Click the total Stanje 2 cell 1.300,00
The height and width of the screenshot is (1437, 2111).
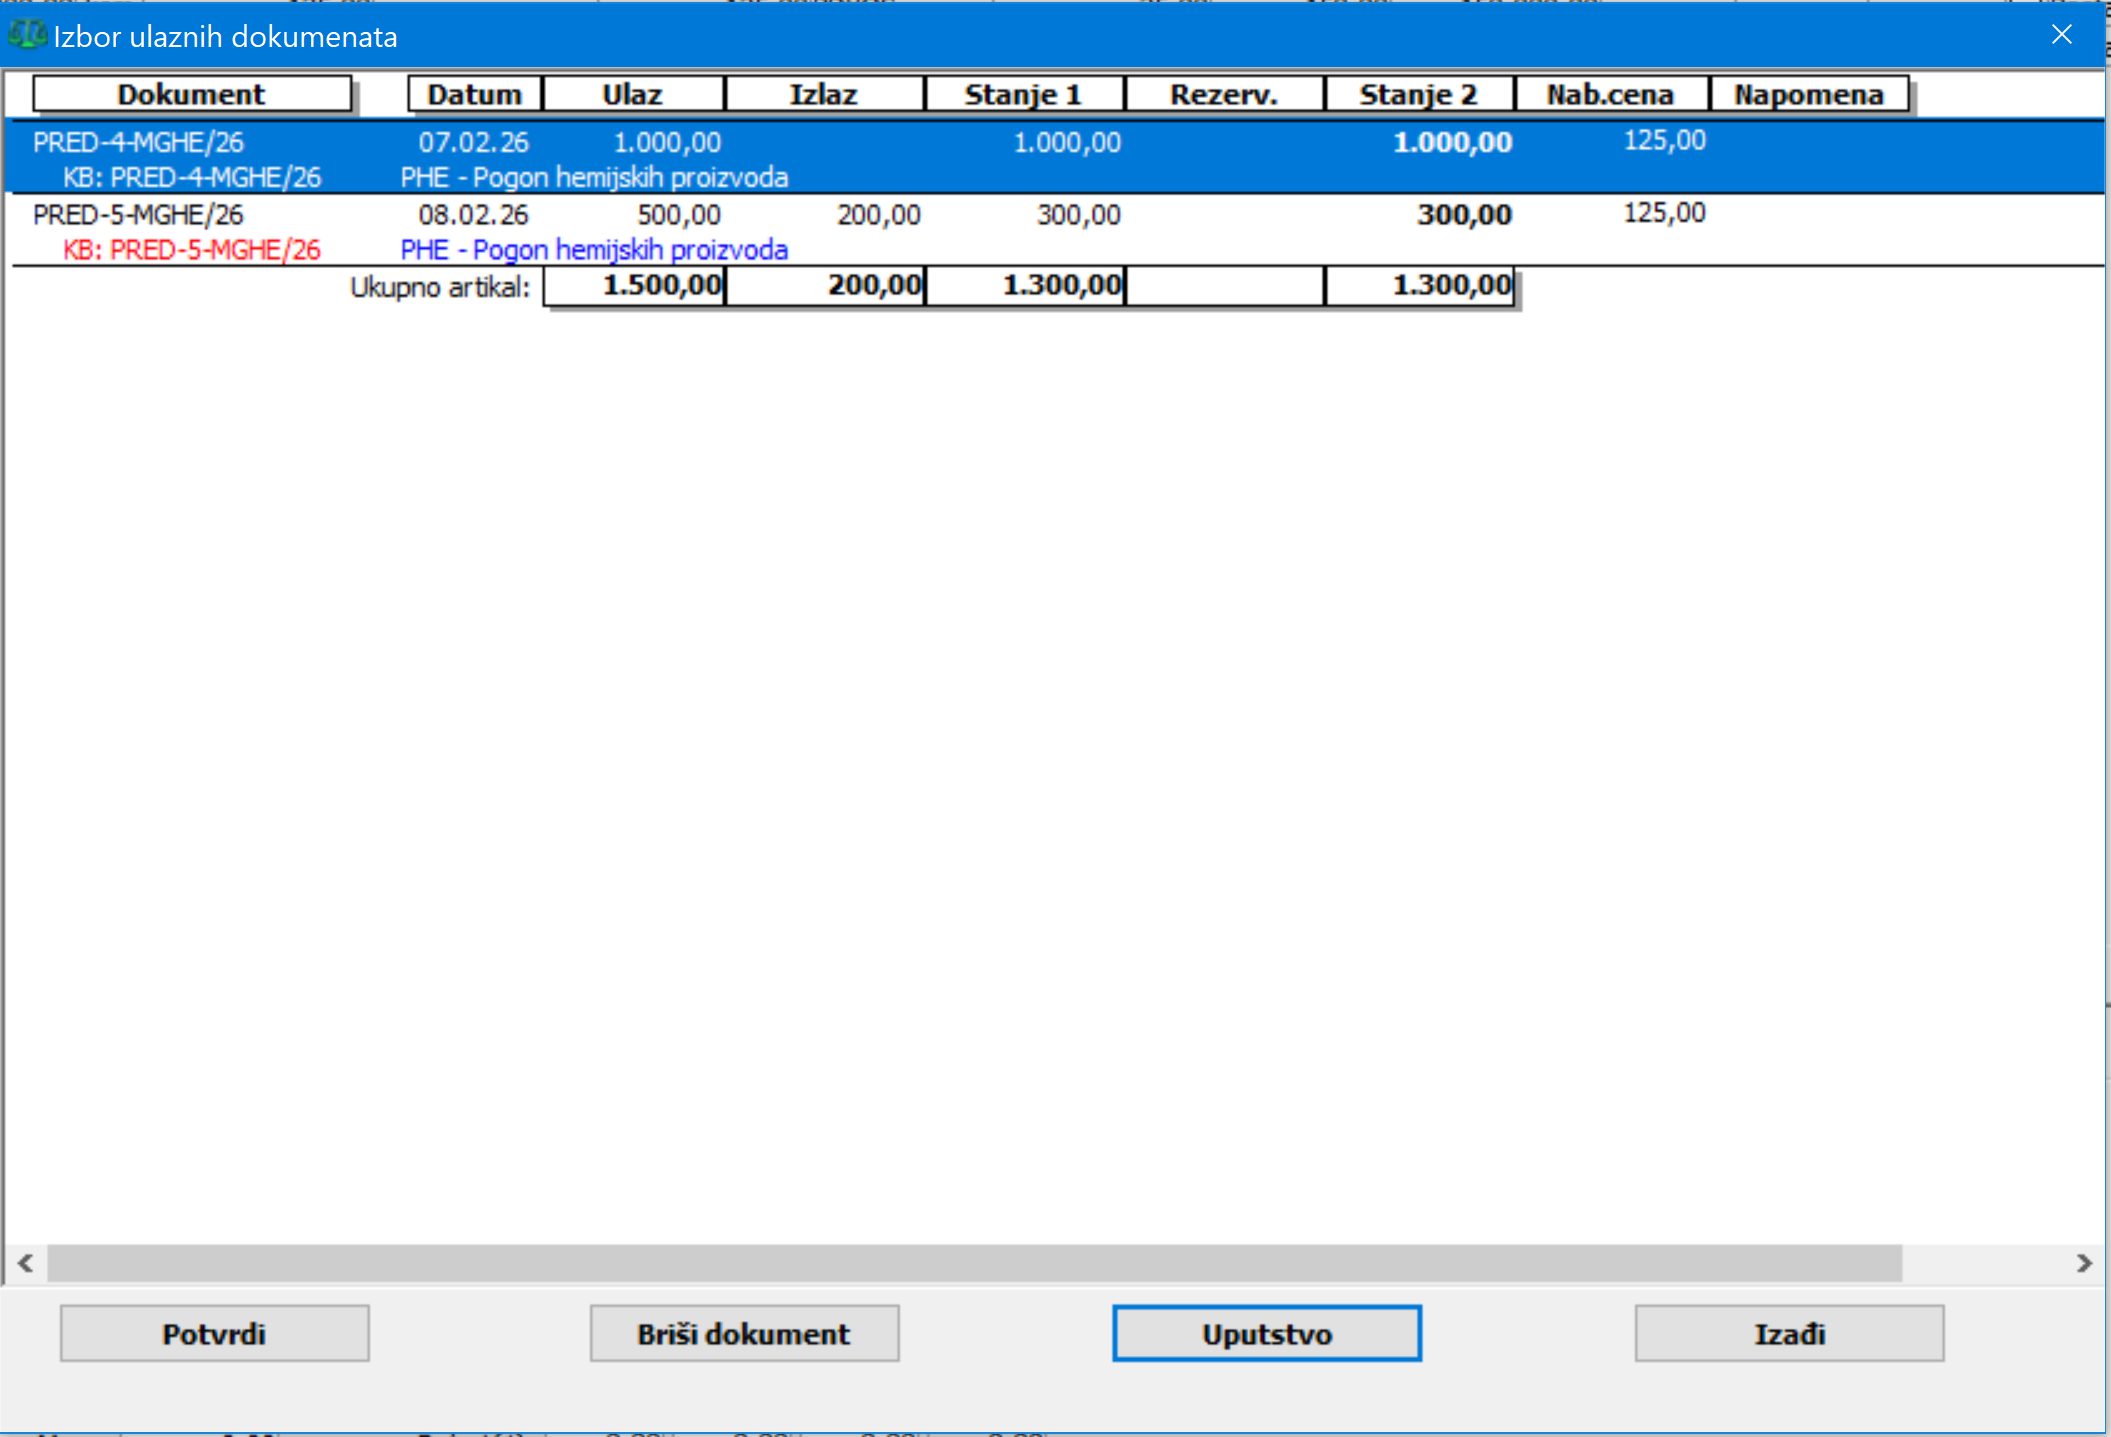pos(1420,286)
